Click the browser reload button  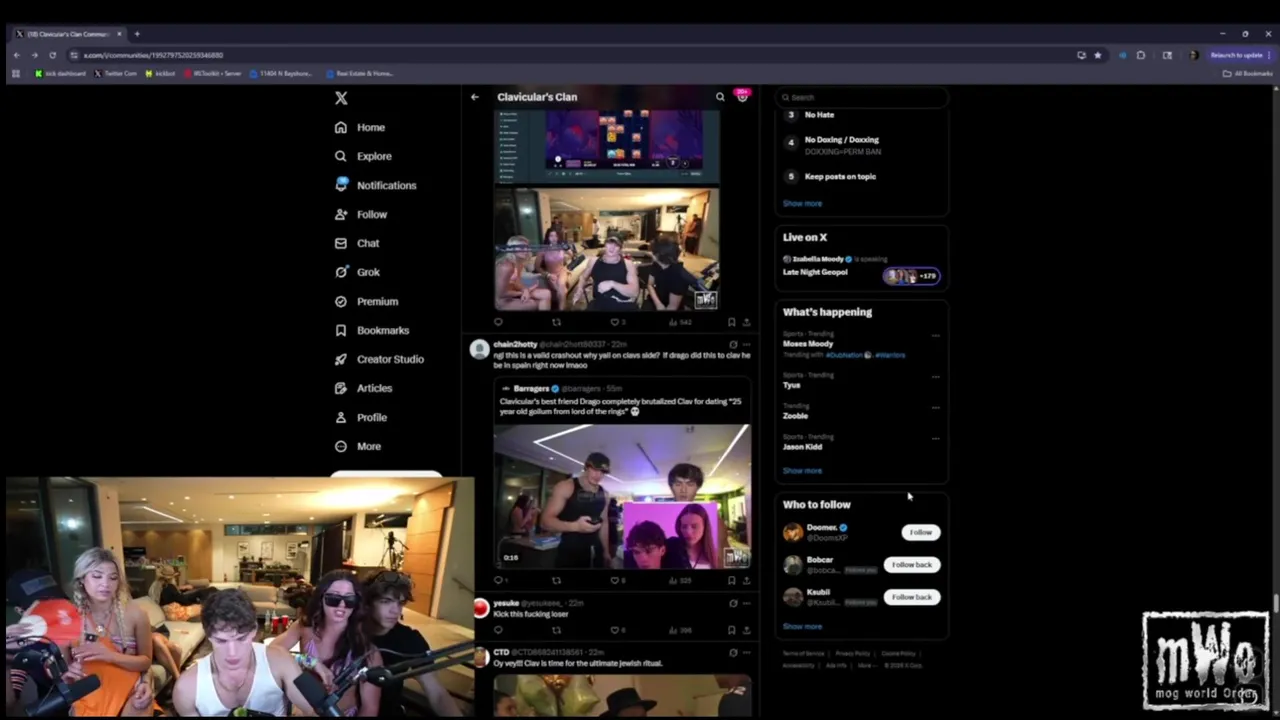pyautogui.click(x=51, y=55)
